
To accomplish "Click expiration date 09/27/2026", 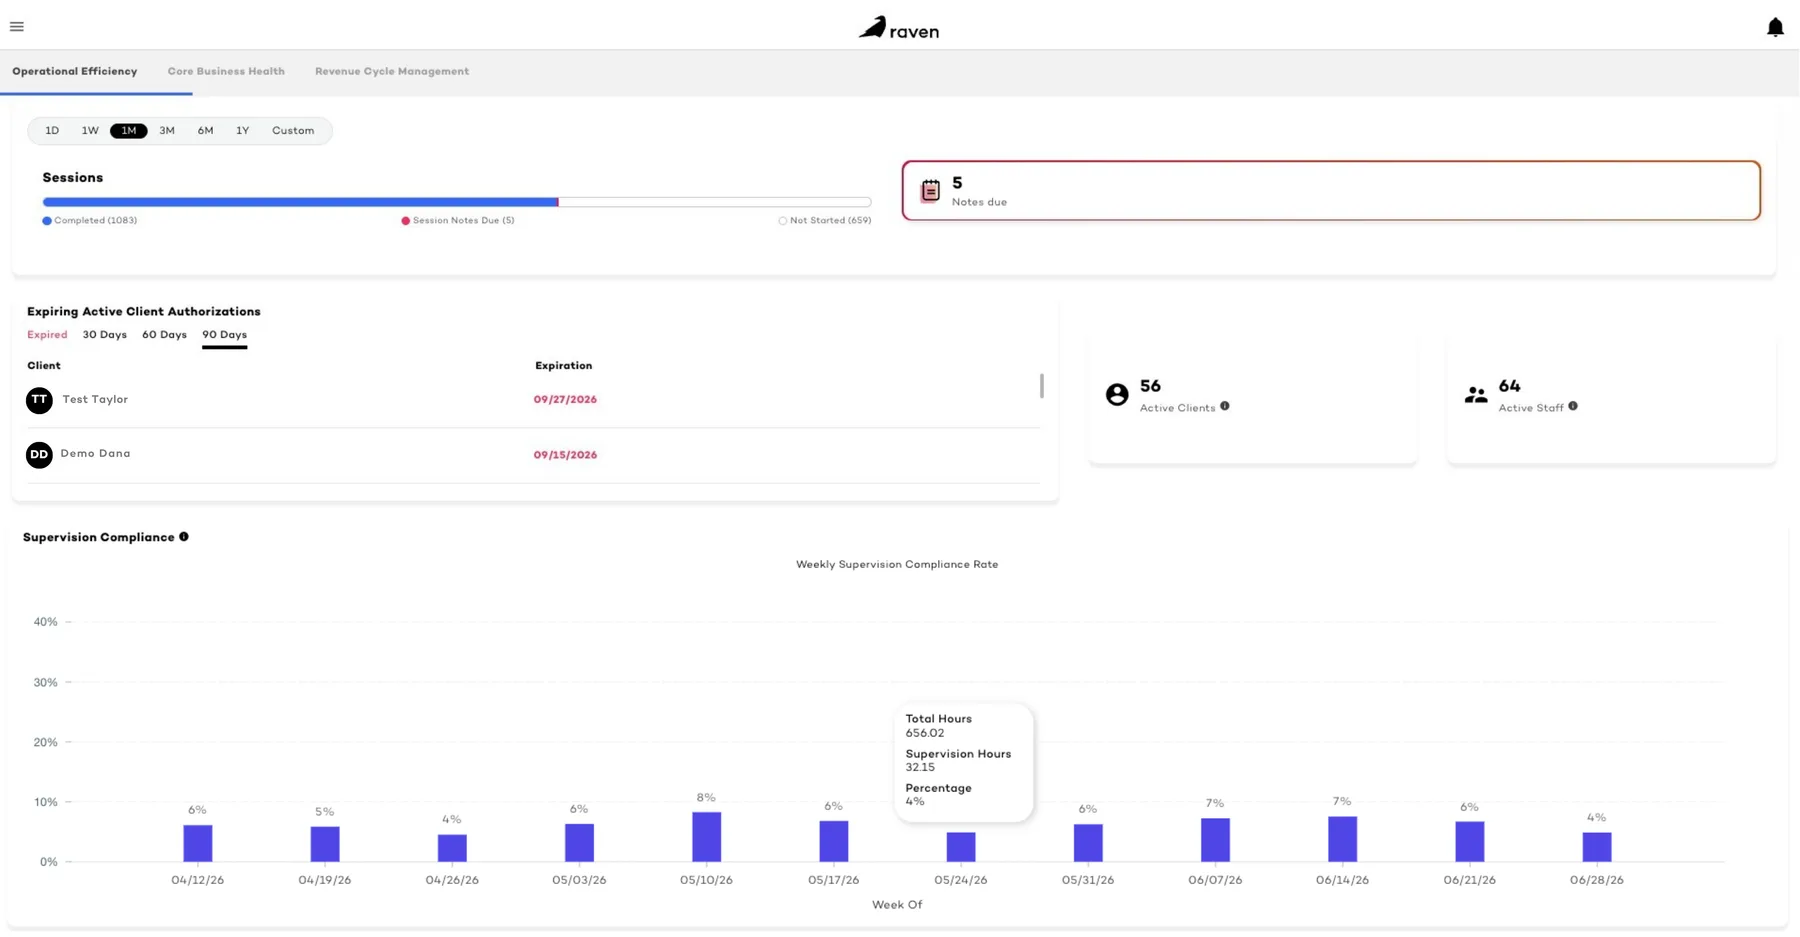I will tap(565, 400).
